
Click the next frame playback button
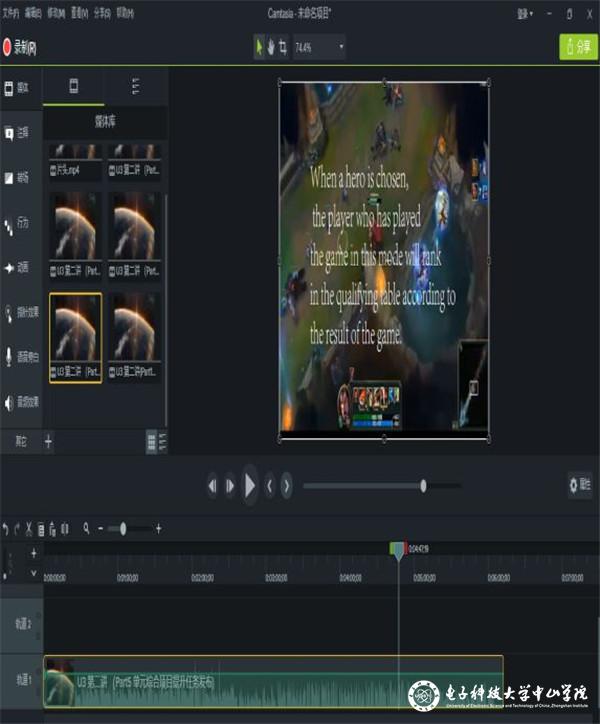(230, 486)
